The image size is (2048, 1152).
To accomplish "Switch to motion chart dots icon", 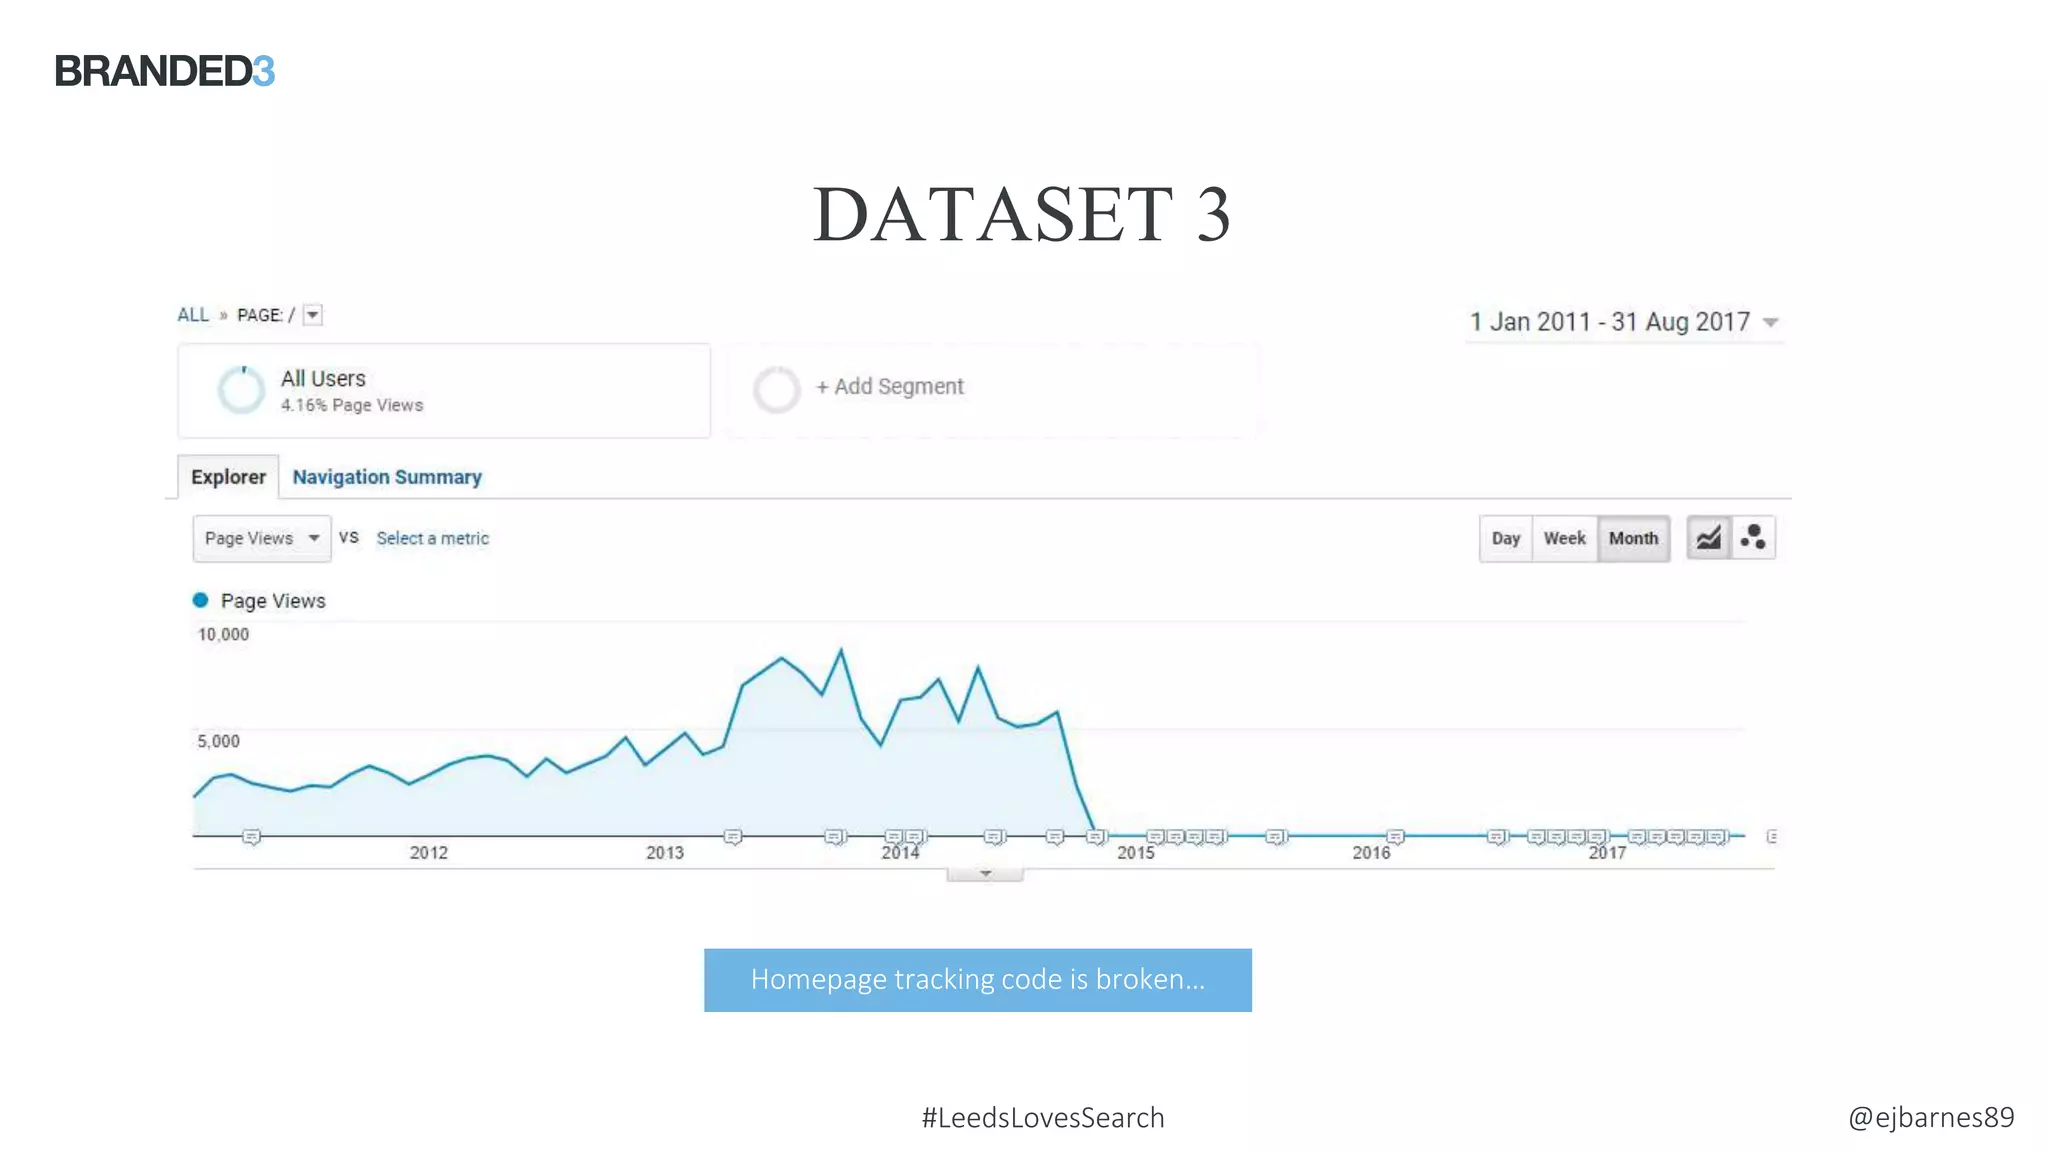I will 1753,538.
